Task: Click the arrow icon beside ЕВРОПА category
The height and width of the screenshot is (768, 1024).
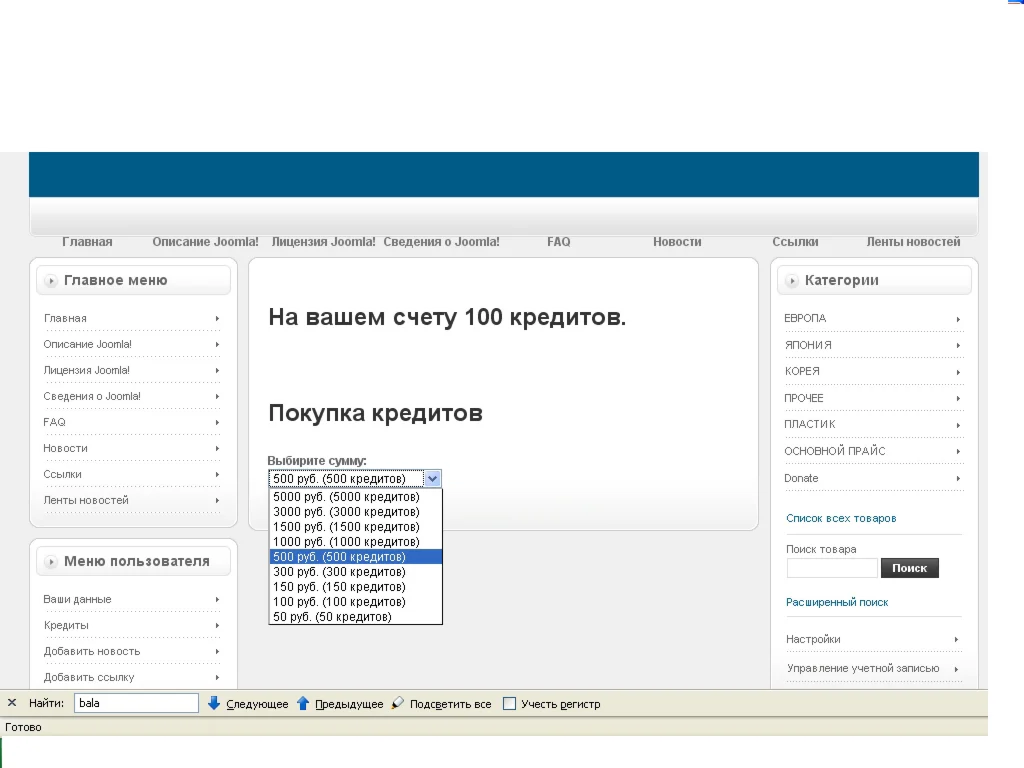Action: tap(958, 318)
